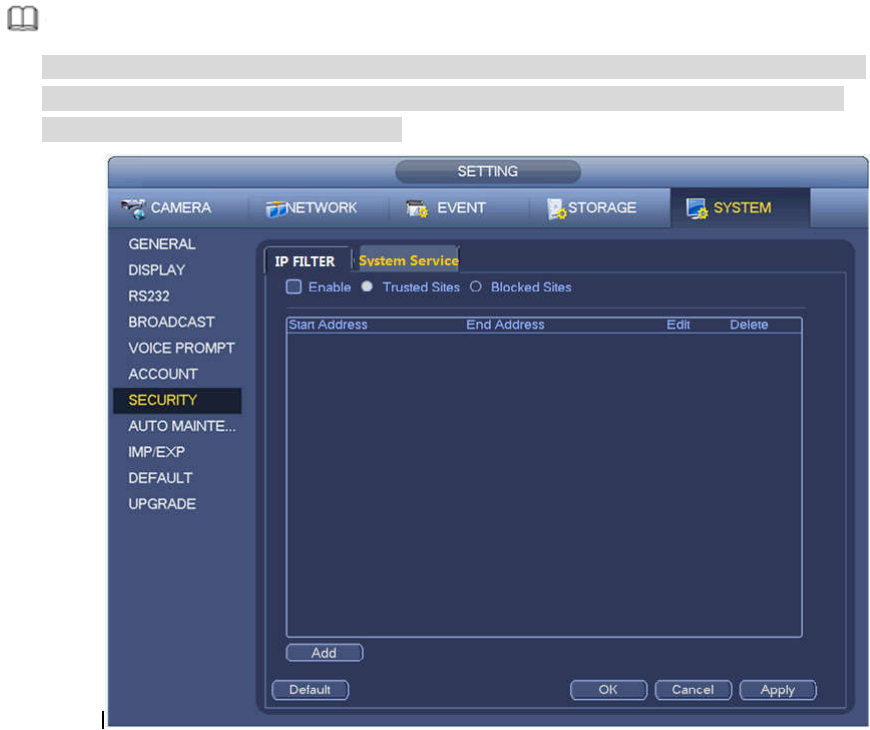Open BROADCAST in the sidebar
870x730 pixels.
tap(171, 322)
